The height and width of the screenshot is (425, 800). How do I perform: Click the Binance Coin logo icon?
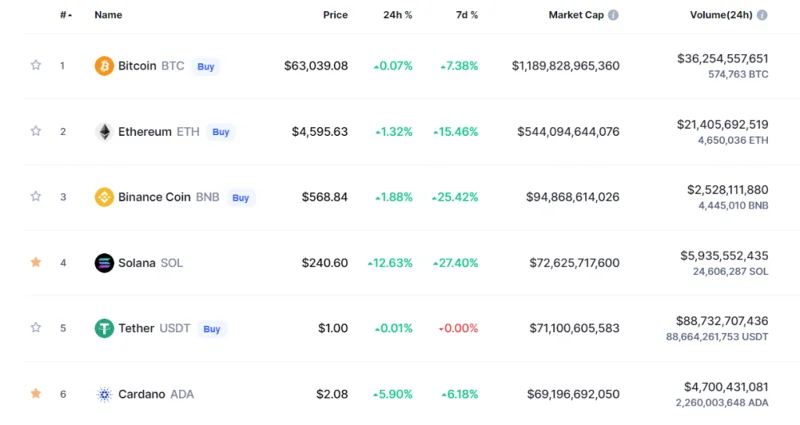pyautogui.click(x=104, y=197)
